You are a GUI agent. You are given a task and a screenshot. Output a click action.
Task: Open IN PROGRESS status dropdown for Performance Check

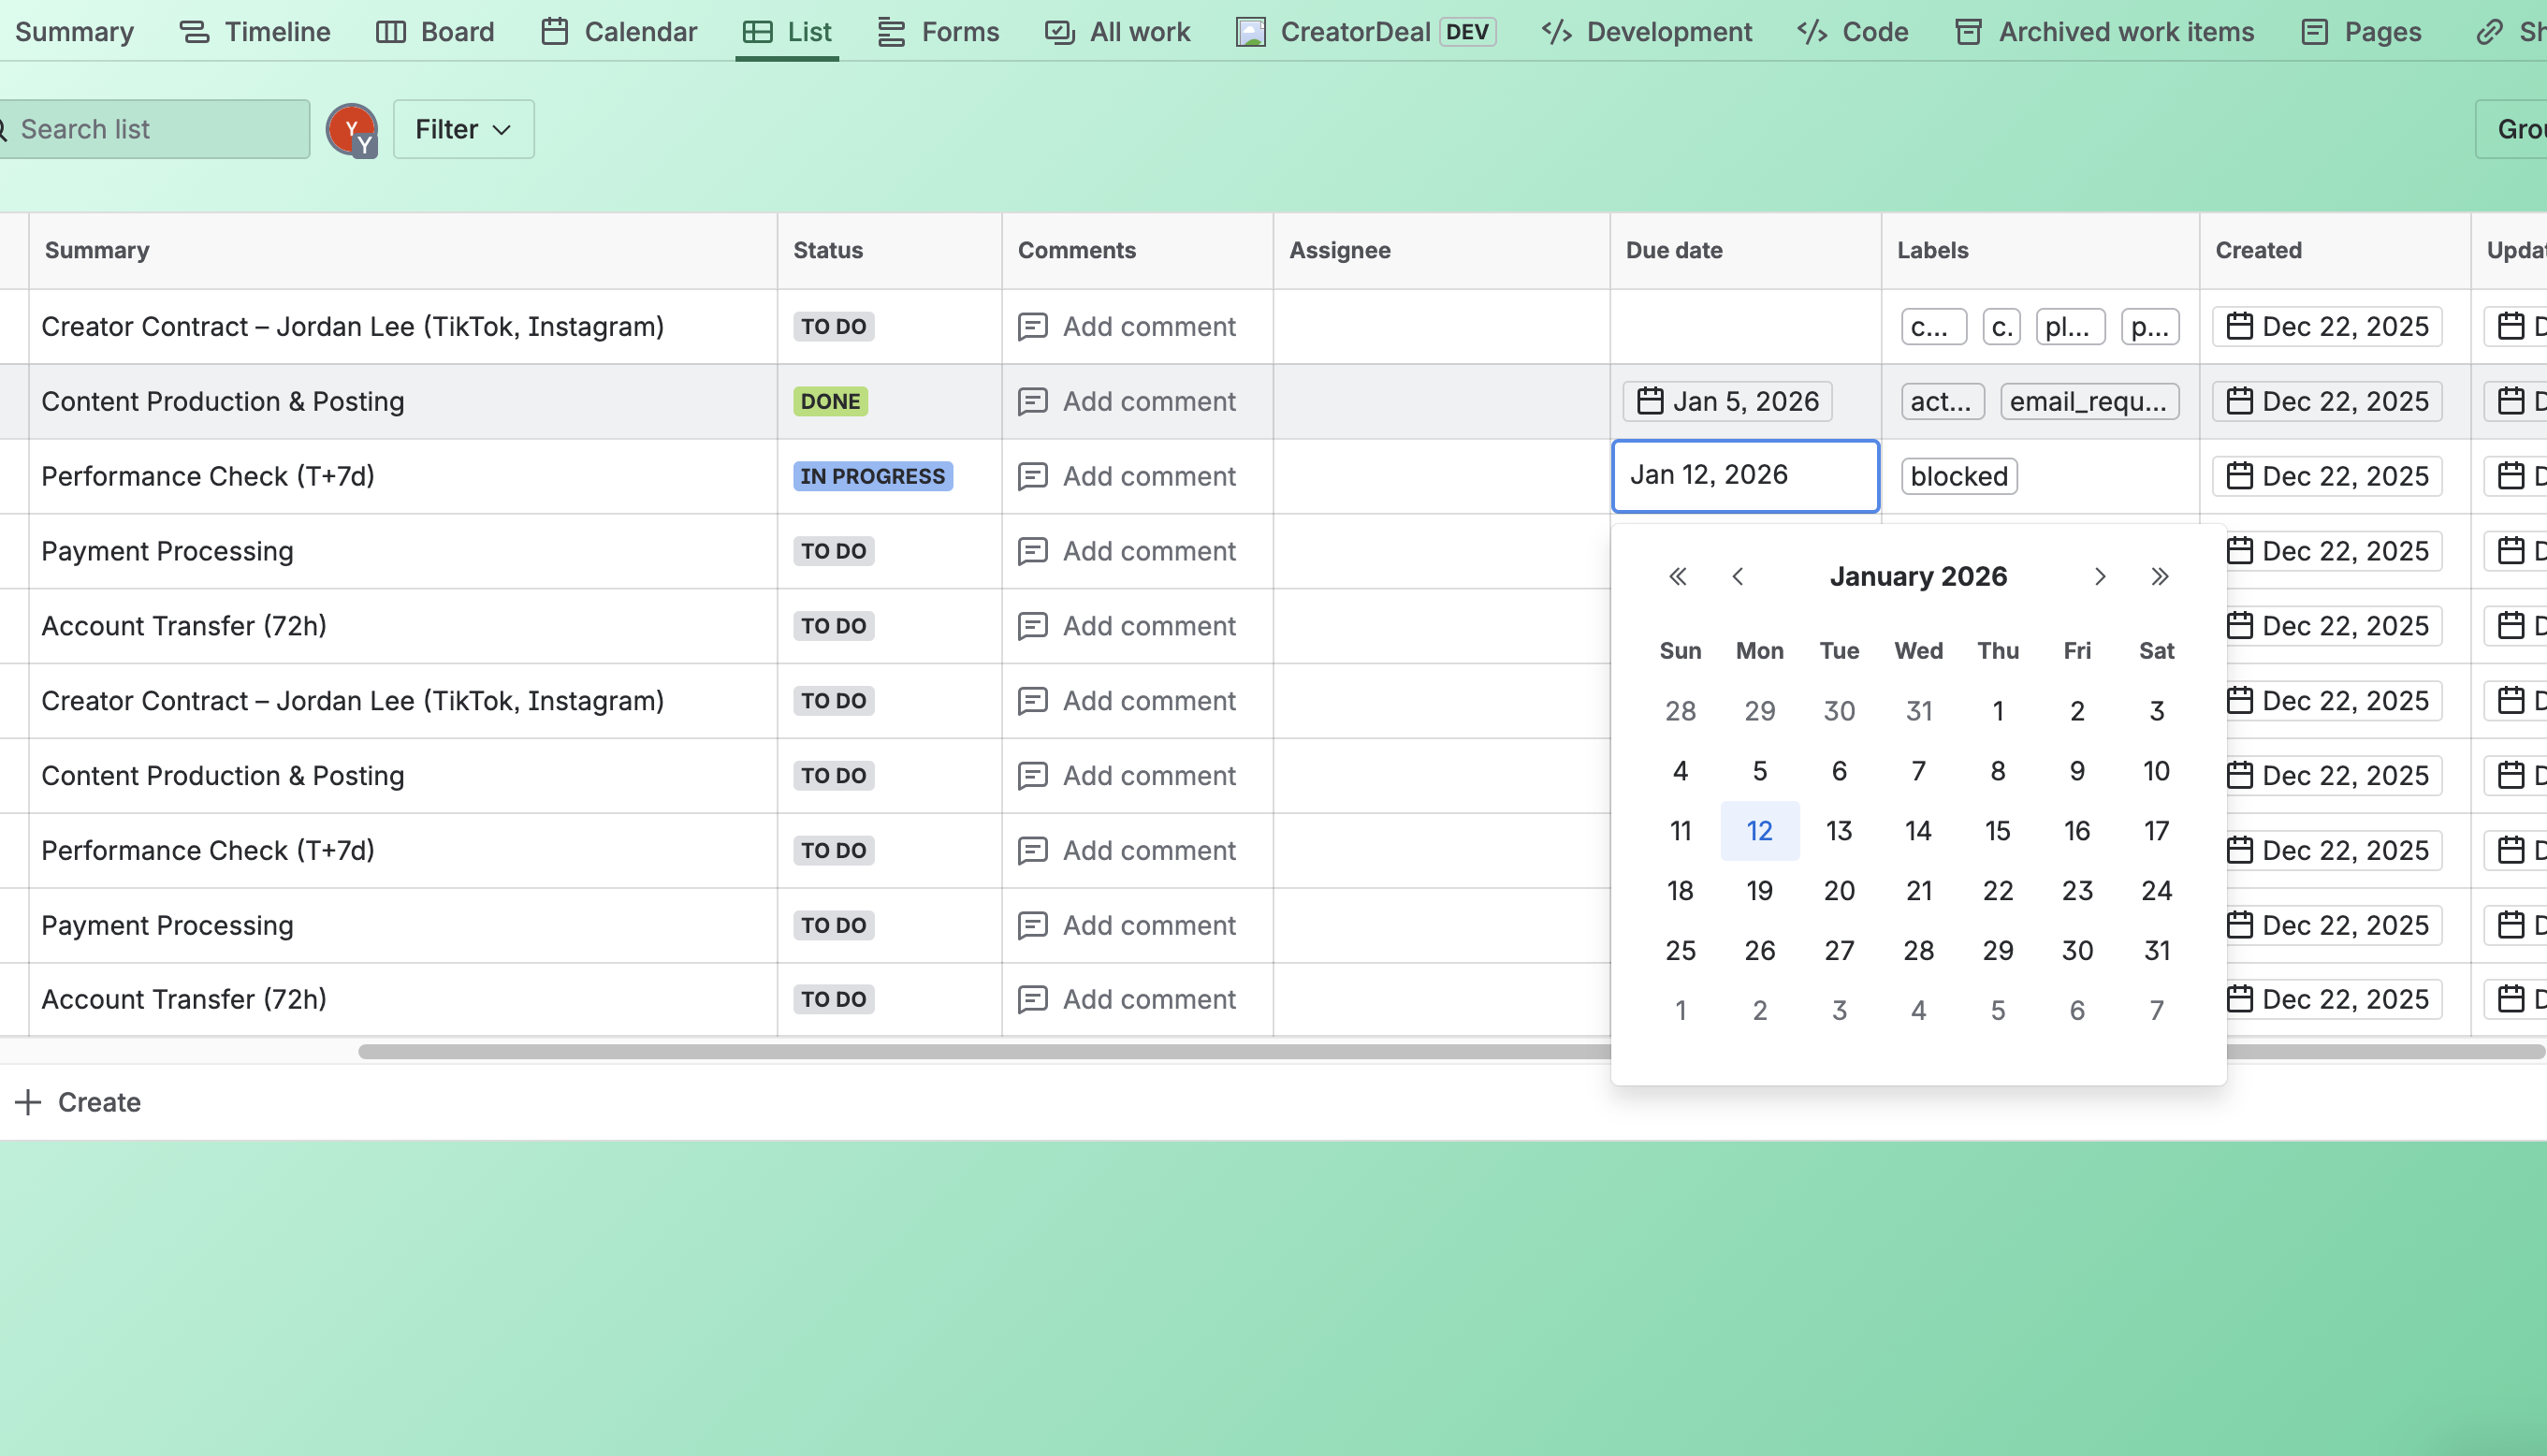tap(872, 477)
